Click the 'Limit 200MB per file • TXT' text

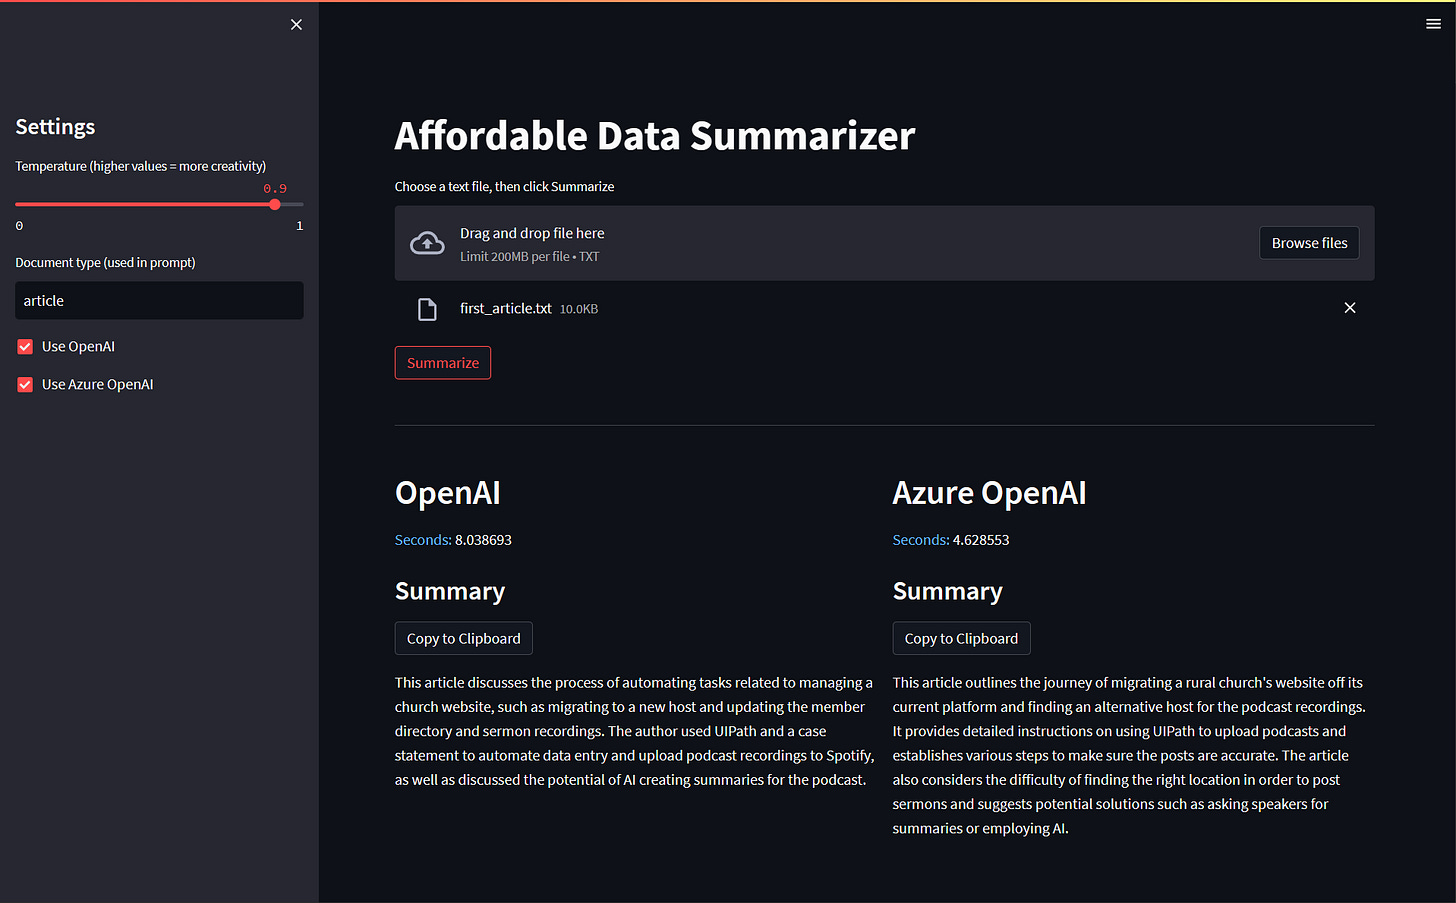529,257
